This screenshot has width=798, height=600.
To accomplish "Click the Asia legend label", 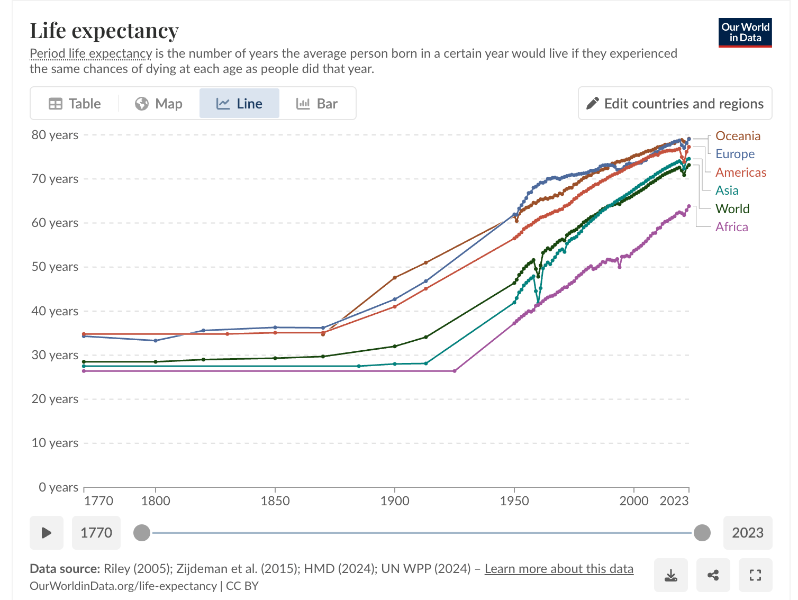I will point(727,190).
